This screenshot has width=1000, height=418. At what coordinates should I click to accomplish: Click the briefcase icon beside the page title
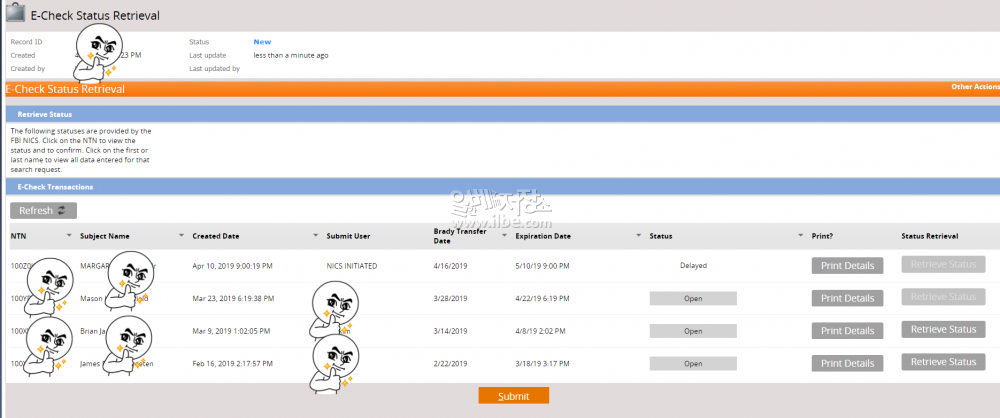pyautogui.click(x=14, y=15)
